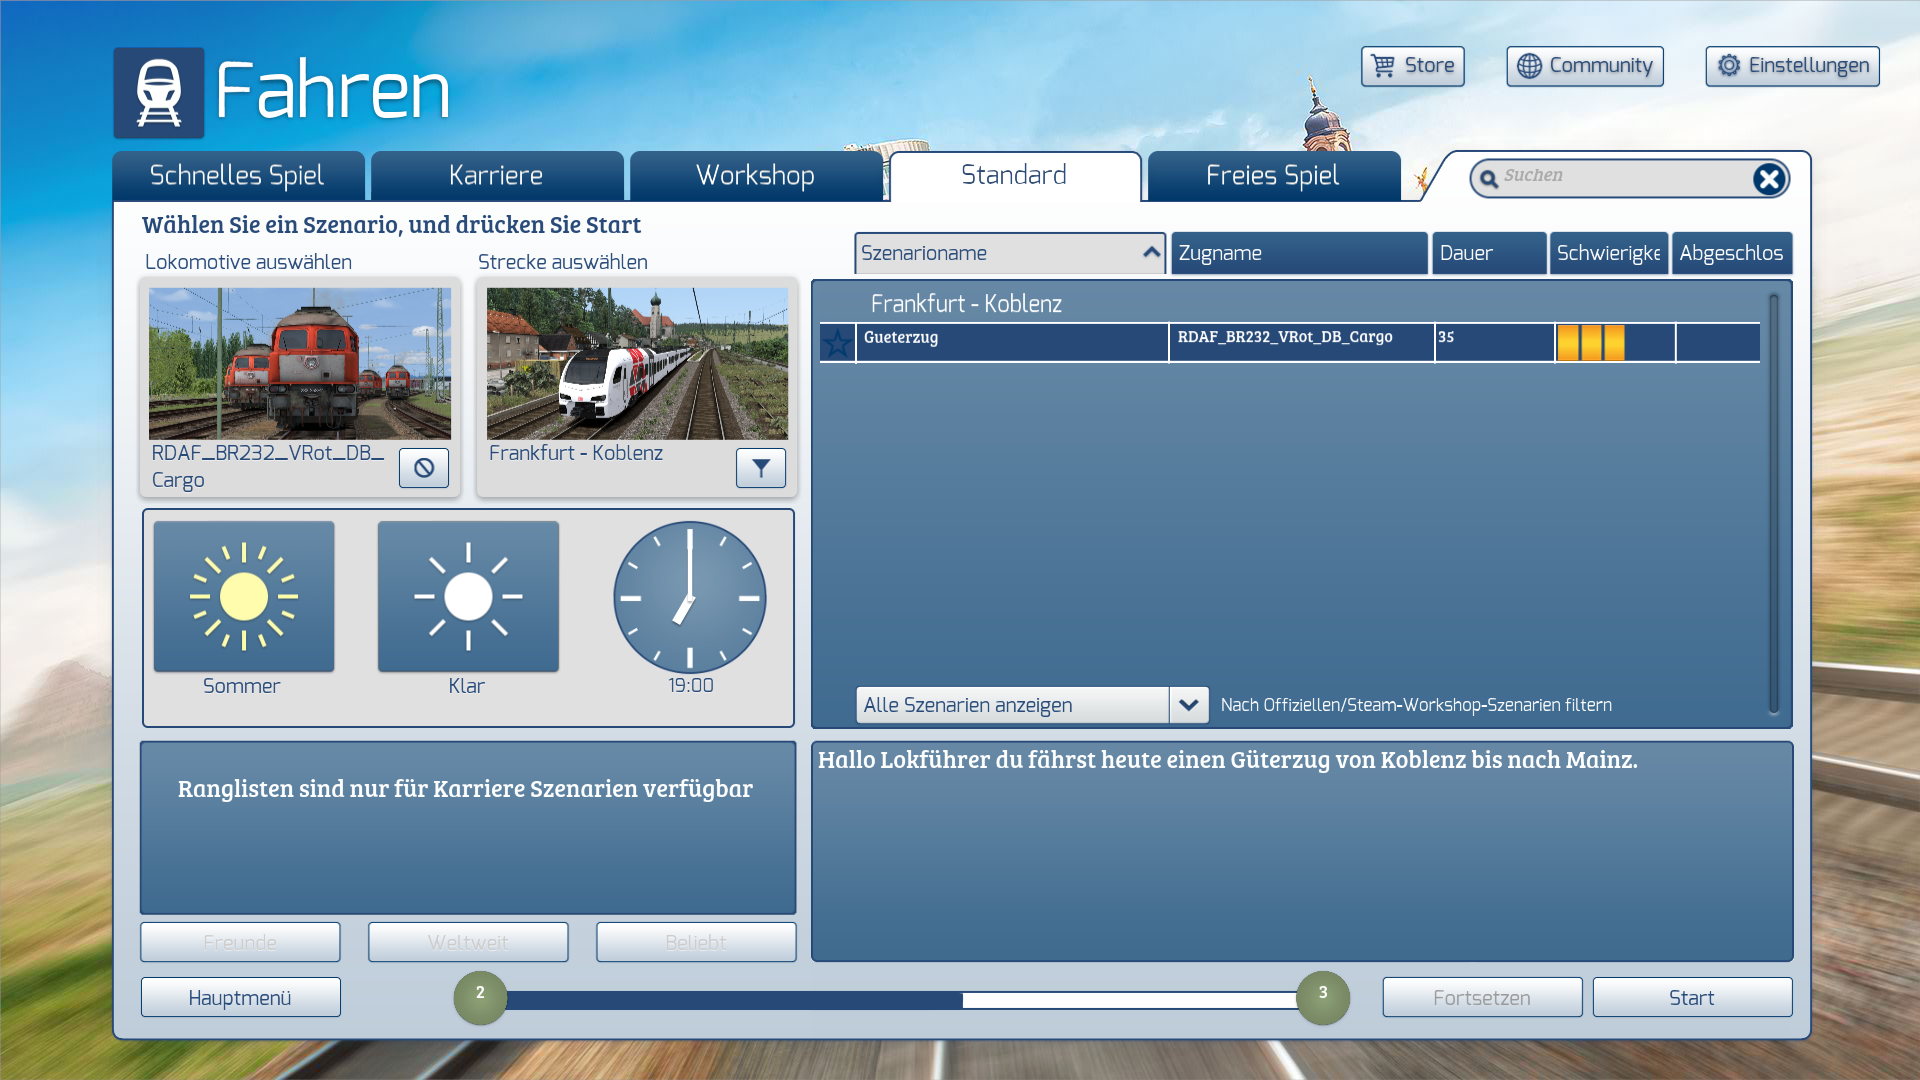1920x1080 pixels.
Task: Clear the search field with X icon
Action: [x=1768, y=179]
